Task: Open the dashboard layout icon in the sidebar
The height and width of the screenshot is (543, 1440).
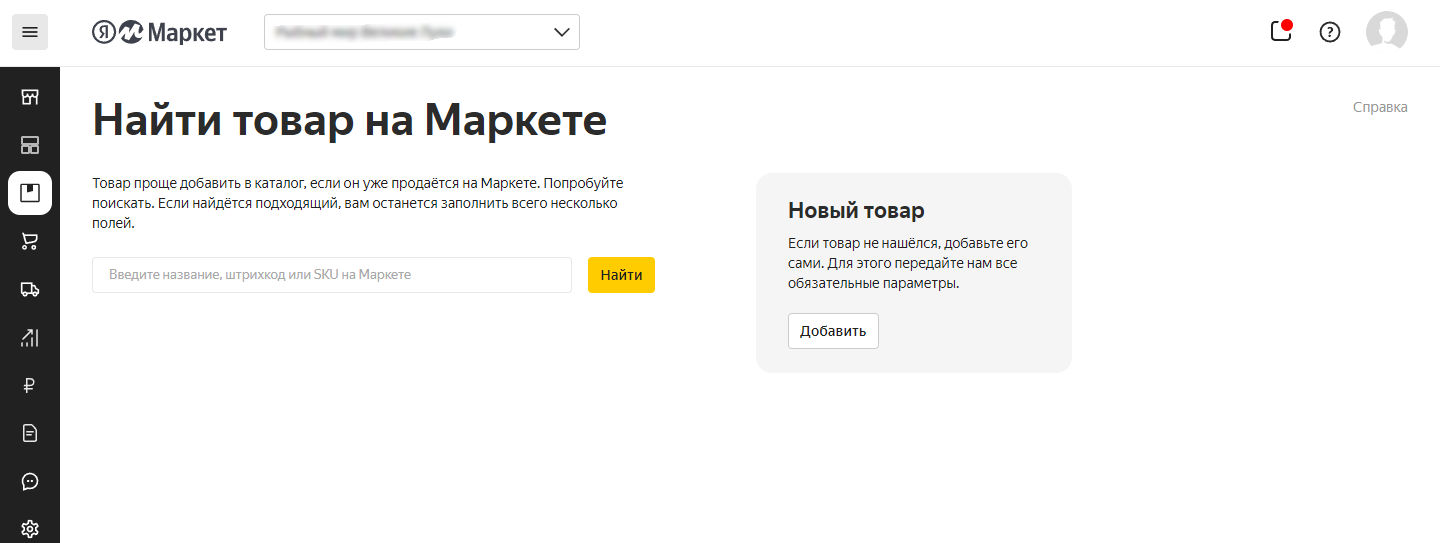Action: pos(30,145)
